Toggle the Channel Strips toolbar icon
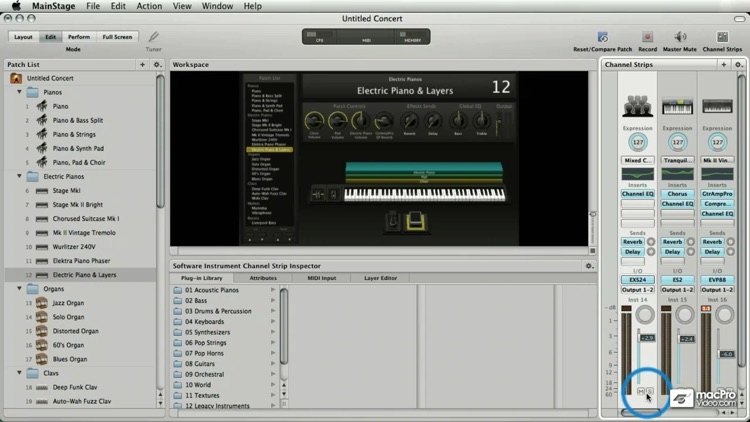Screen dimensions: 750x422 pos(722,37)
